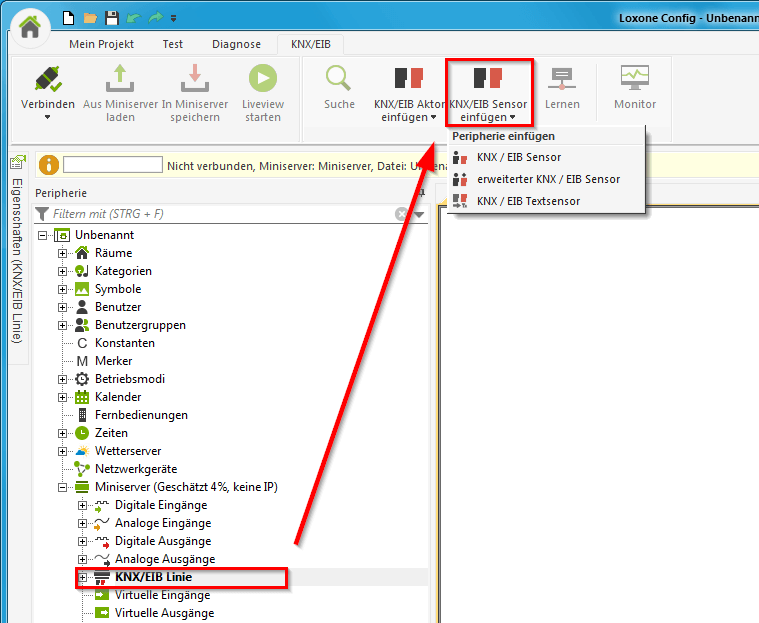Screen dimensions: 759x623
Task: Switch to the Mein Projekt tab
Action: 101,44
